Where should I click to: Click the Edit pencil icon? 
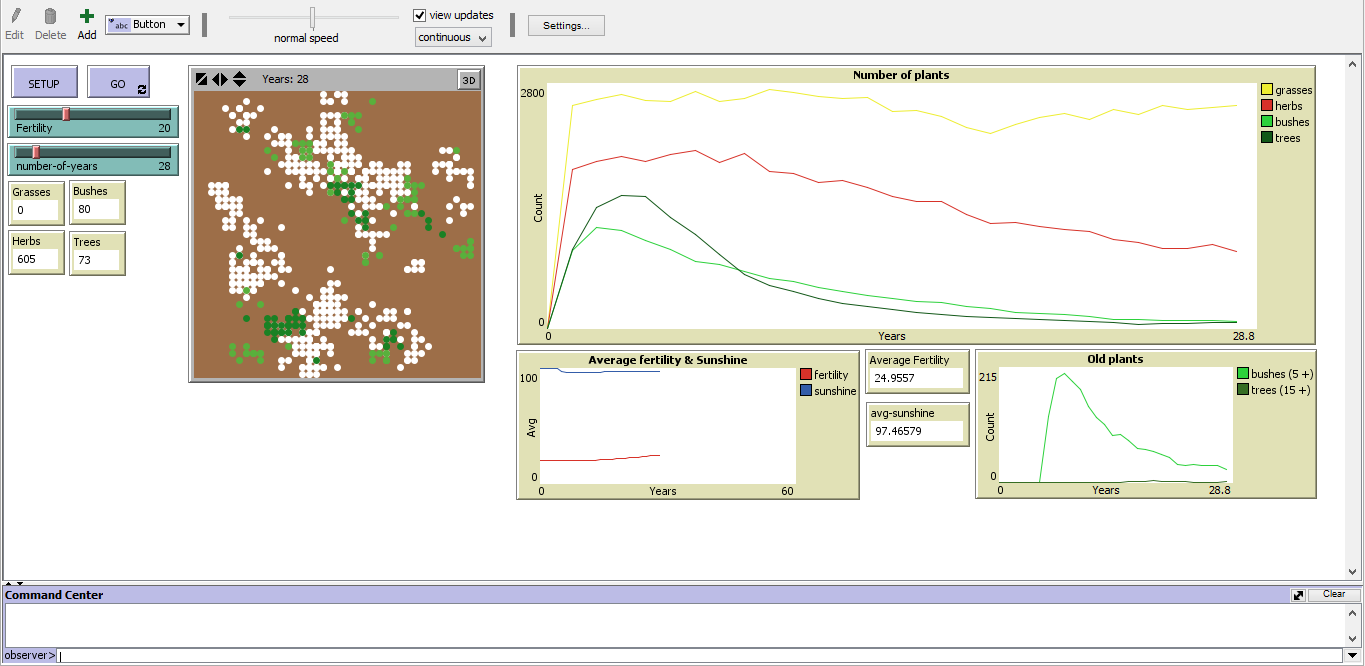click(15, 17)
